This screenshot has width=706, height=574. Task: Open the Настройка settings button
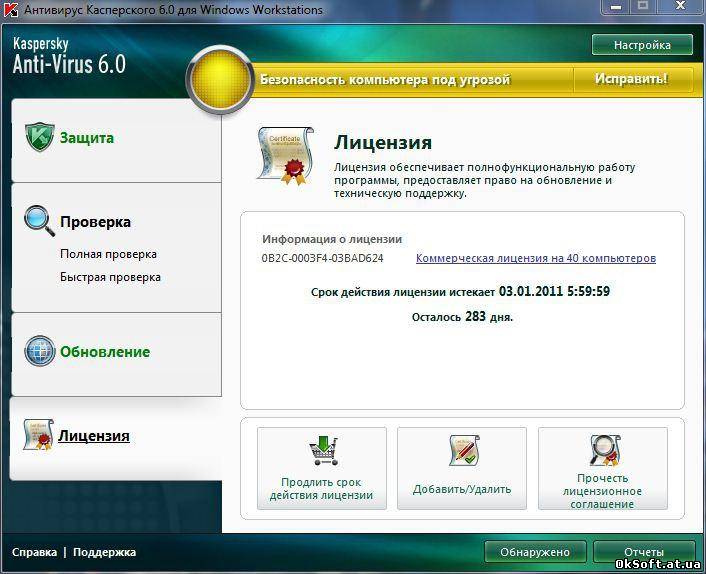642,45
